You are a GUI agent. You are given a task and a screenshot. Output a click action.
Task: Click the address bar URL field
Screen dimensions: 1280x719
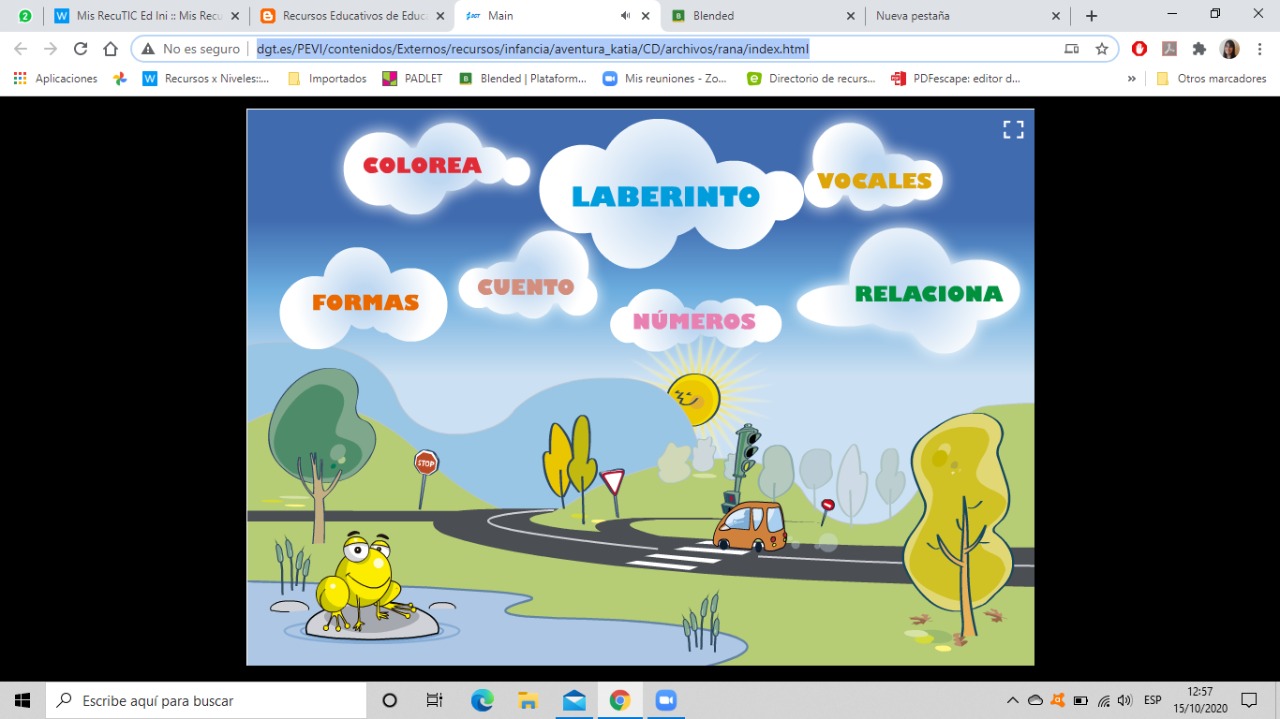click(x=600, y=49)
